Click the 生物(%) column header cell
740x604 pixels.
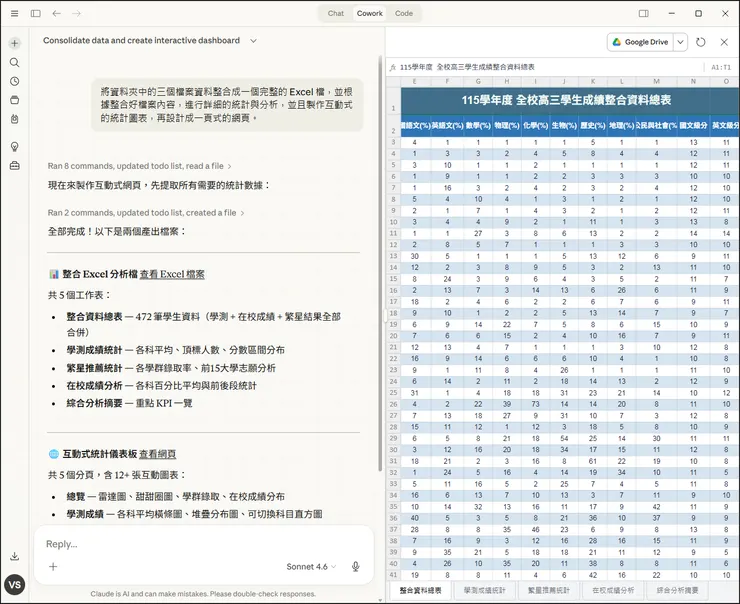pos(564,126)
